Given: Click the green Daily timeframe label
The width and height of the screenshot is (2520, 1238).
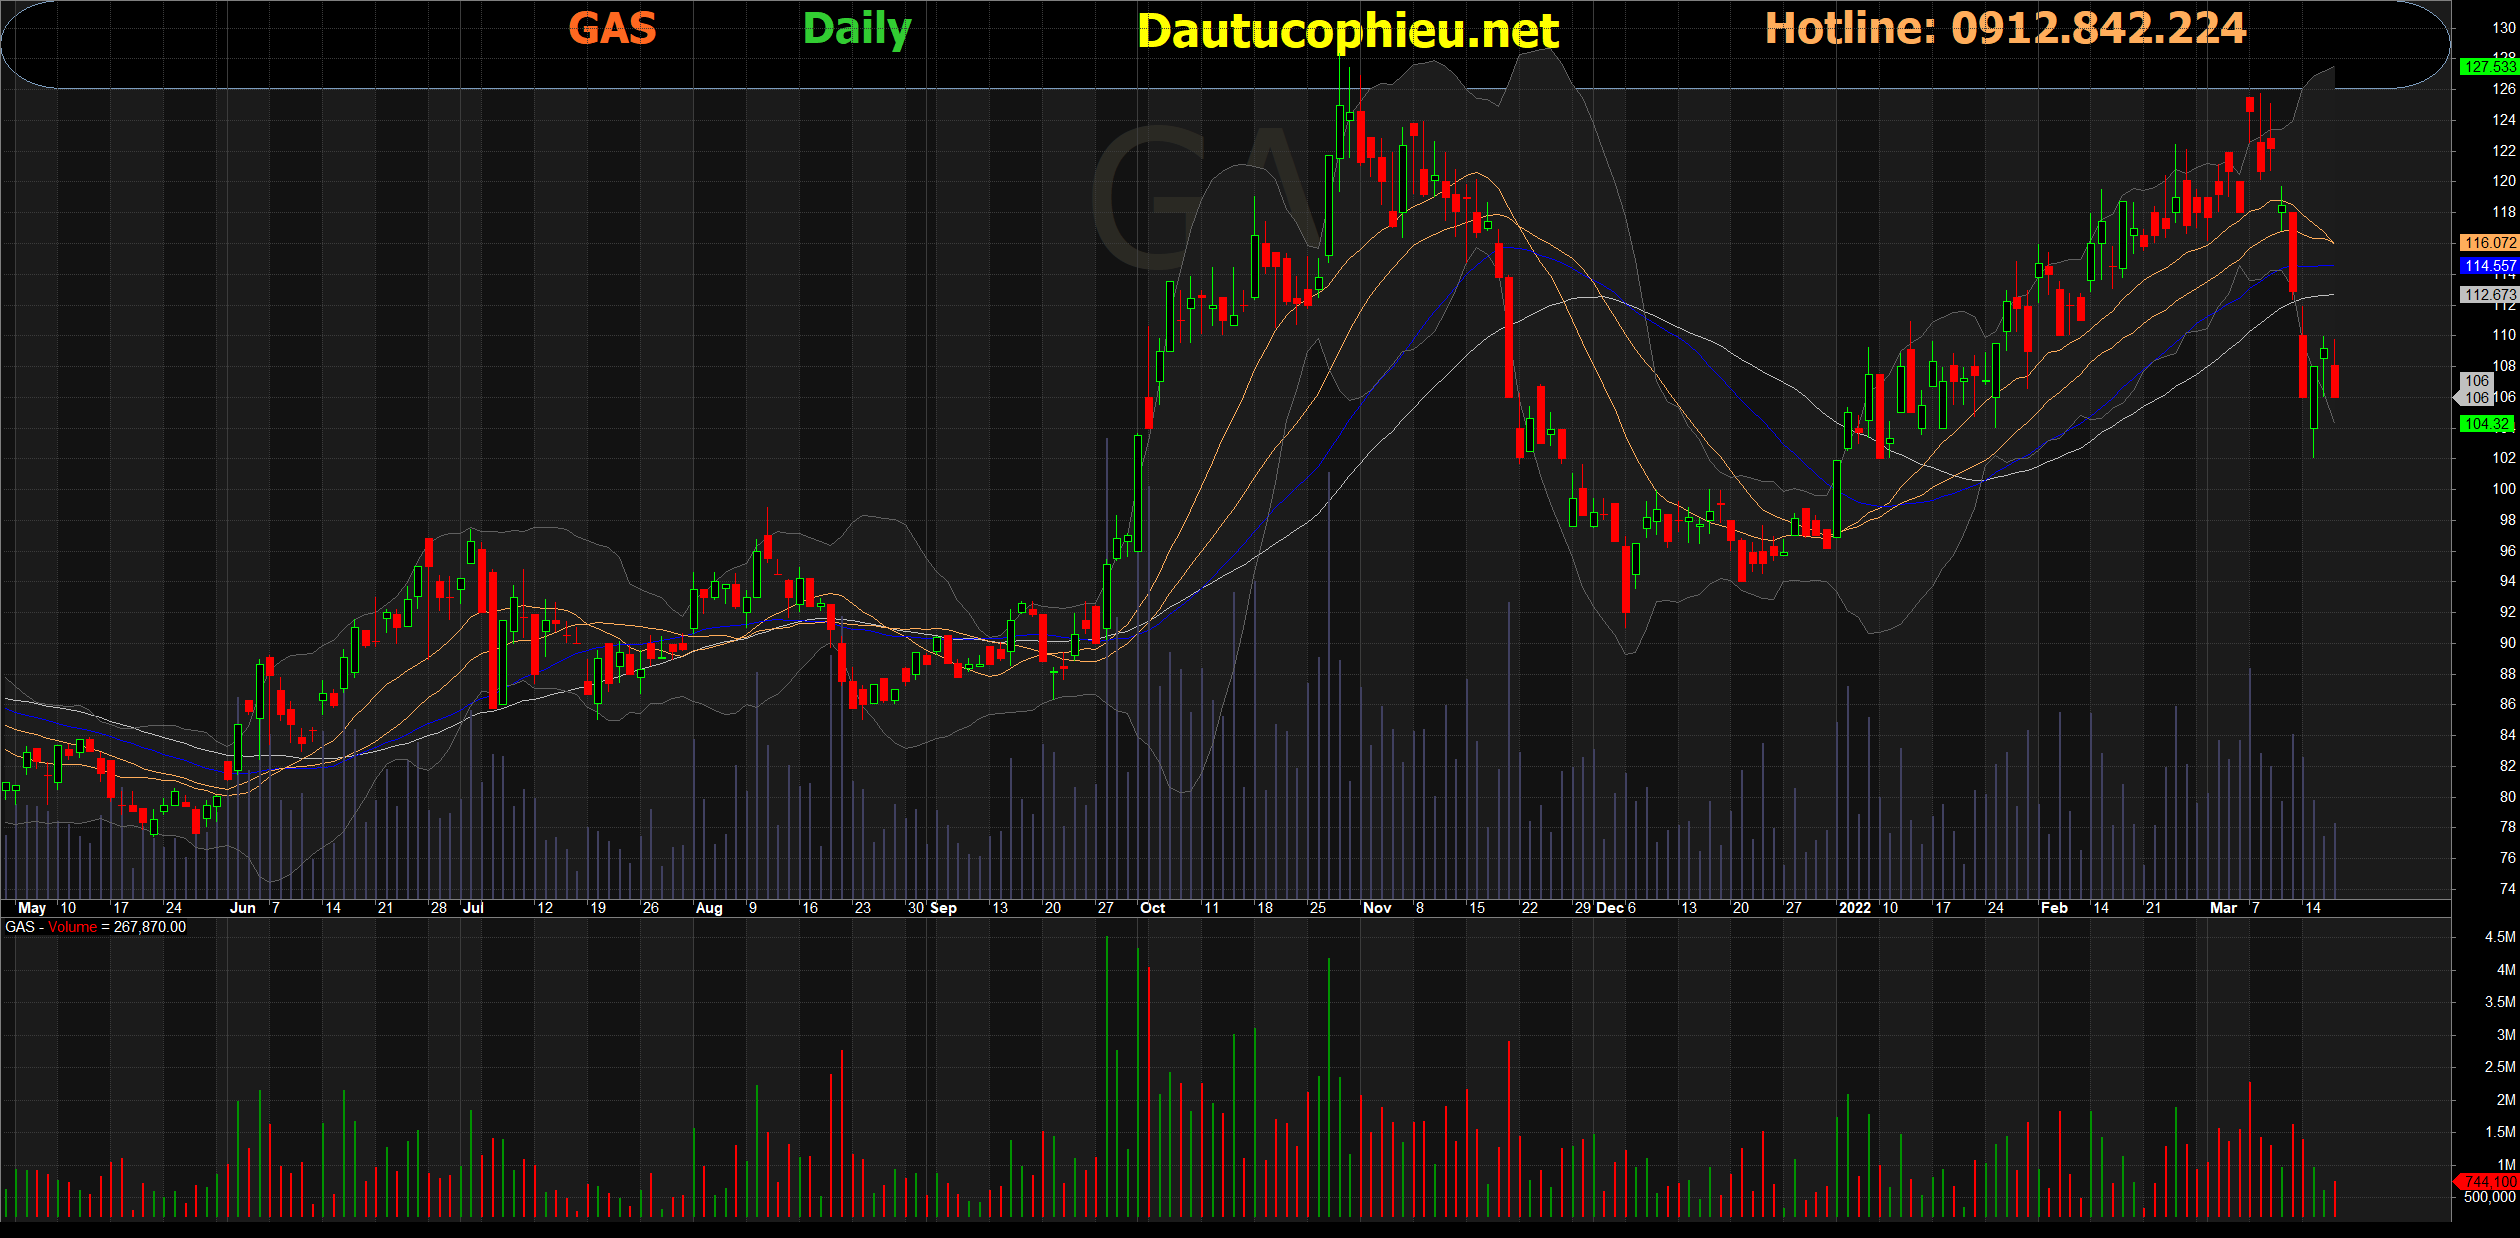Looking at the screenshot, I should (857, 29).
